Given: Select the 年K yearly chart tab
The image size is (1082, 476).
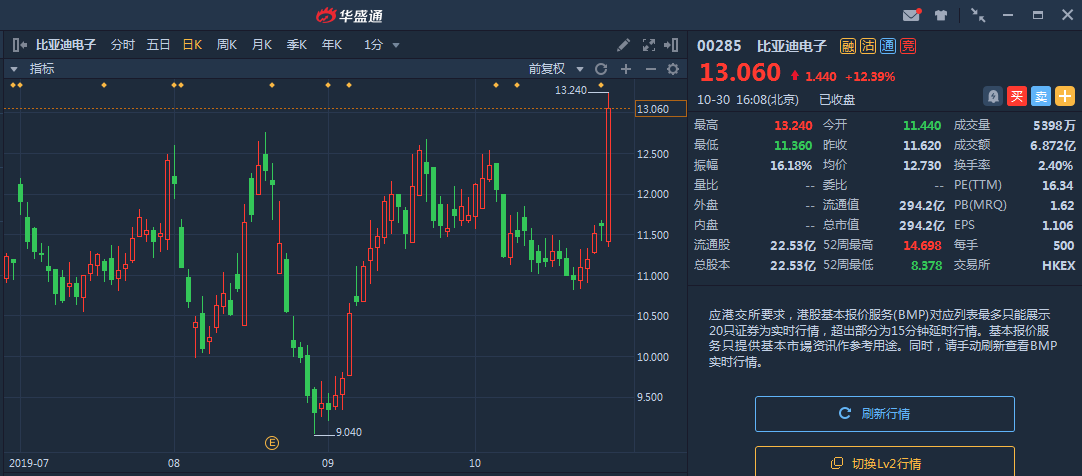Looking at the screenshot, I should click(x=332, y=46).
